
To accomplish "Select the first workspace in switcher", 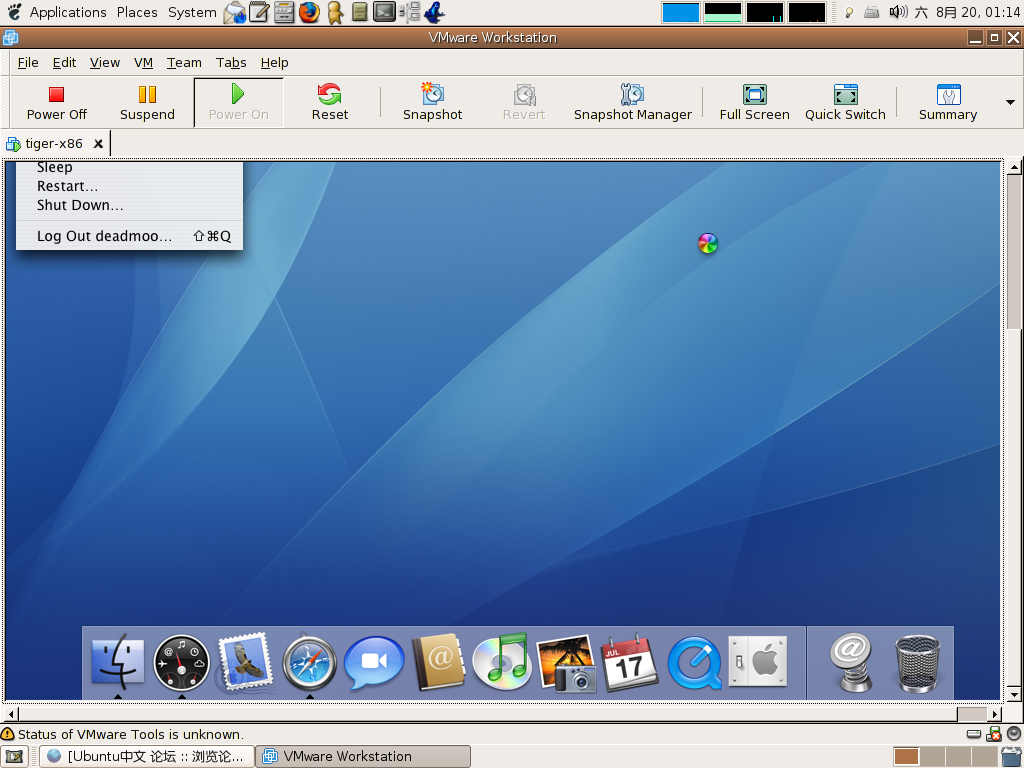I will 906,757.
